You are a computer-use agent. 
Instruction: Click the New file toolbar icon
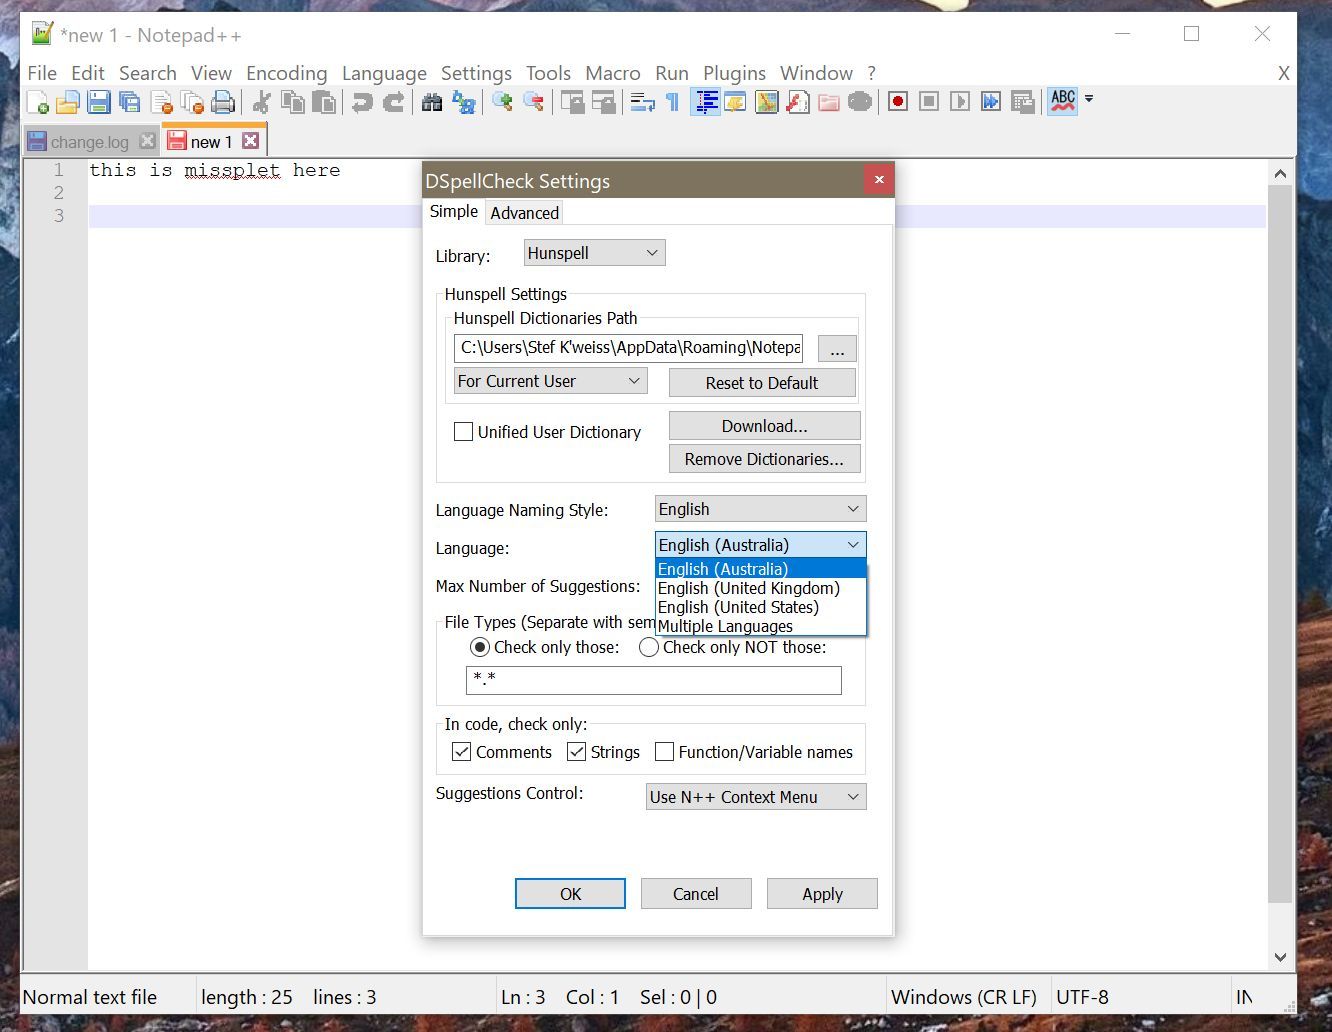click(38, 102)
